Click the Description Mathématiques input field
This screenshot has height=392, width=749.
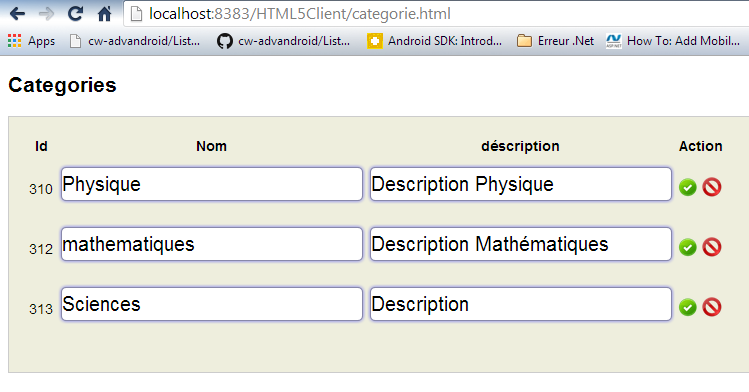pyautogui.click(x=521, y=244)
